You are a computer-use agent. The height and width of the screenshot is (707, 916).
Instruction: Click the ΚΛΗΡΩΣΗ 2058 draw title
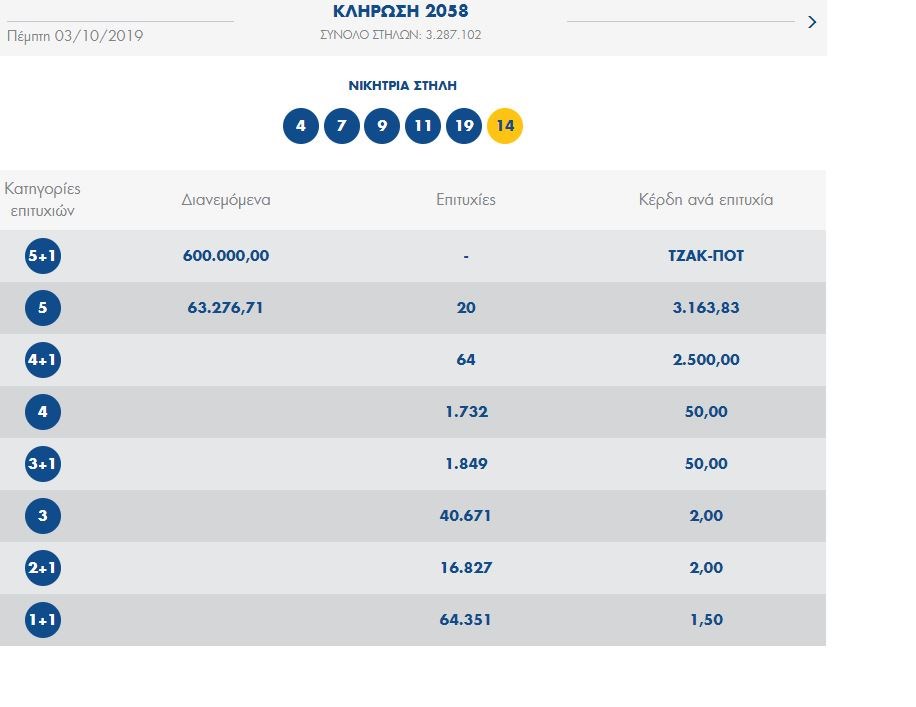(x=400, y=12)
